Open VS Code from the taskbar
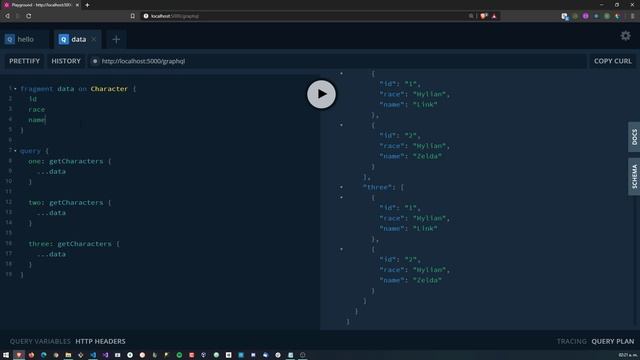 coord(93,355)
